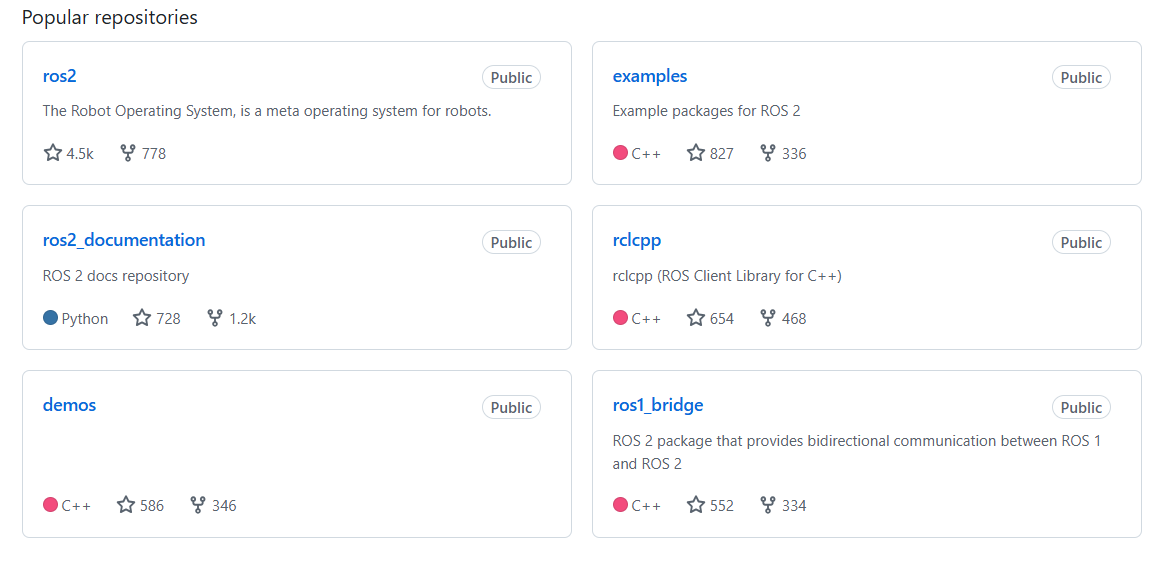Click the C++ language dot on rclcpp card
Image resolution: width=1175 pixels, height=564 pixels.
(620, 318)
